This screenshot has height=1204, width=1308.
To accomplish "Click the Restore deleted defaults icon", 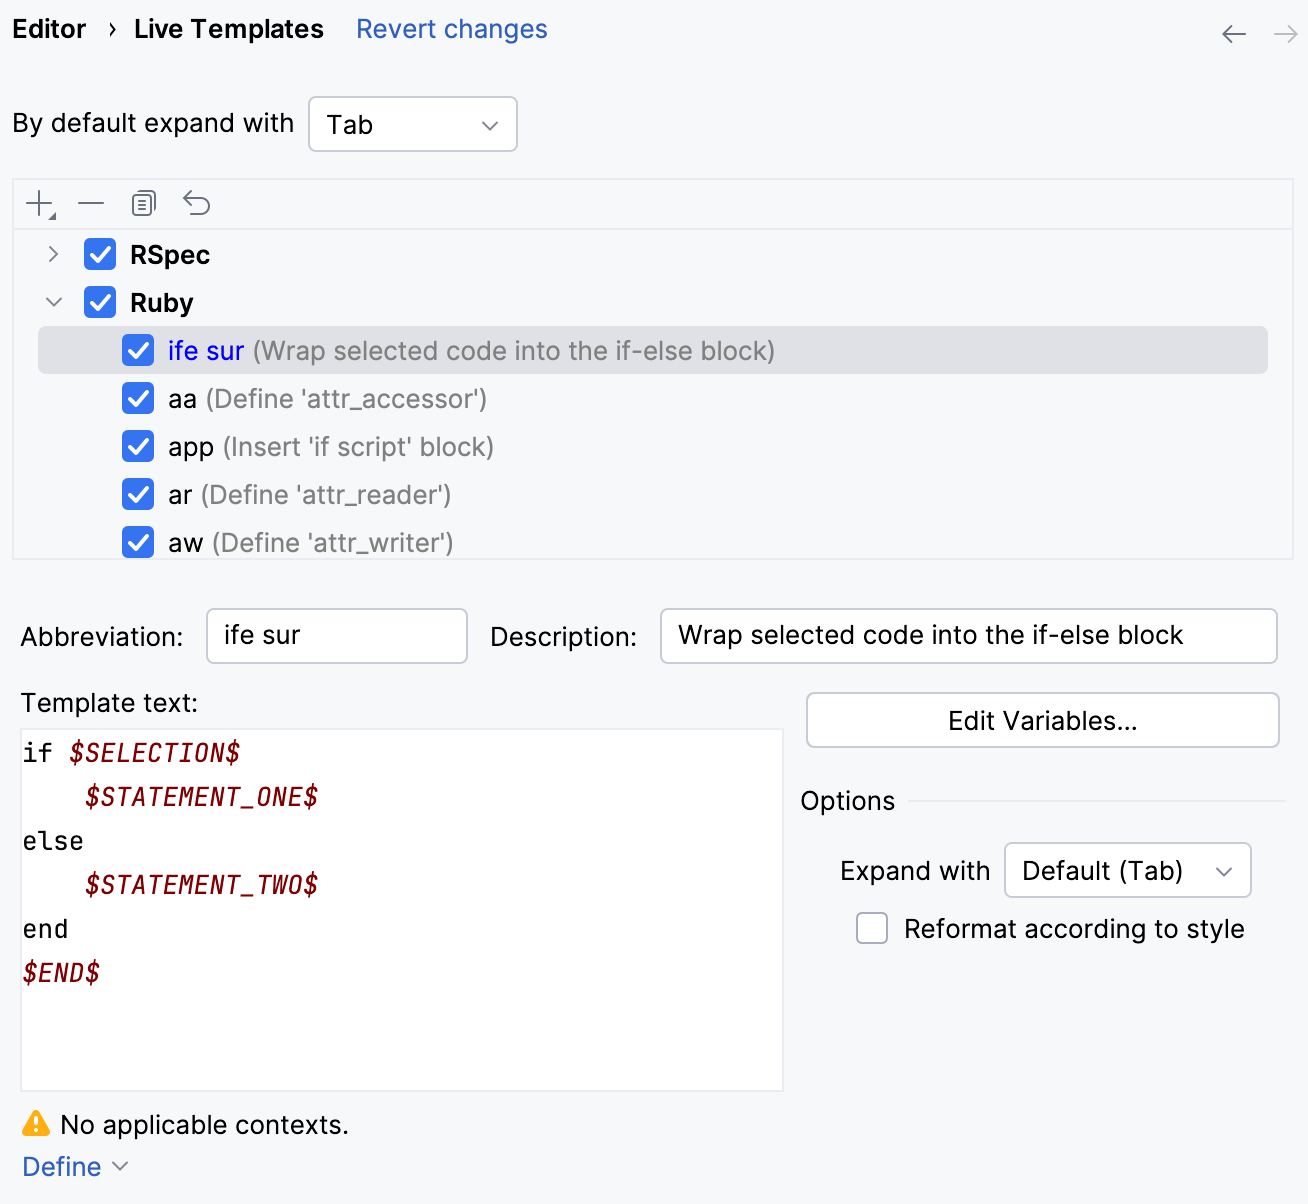I will (x=196, y=203).
